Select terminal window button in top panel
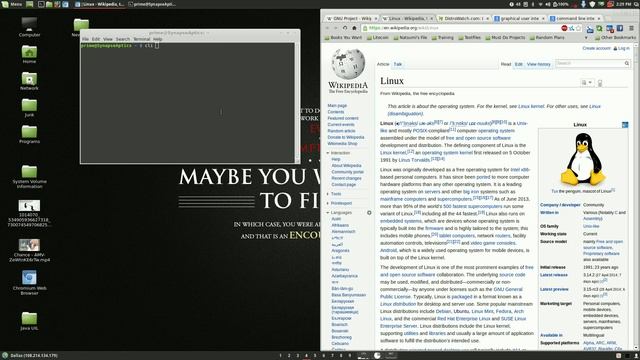Screen dimensions: 640x360 (152, 4)
